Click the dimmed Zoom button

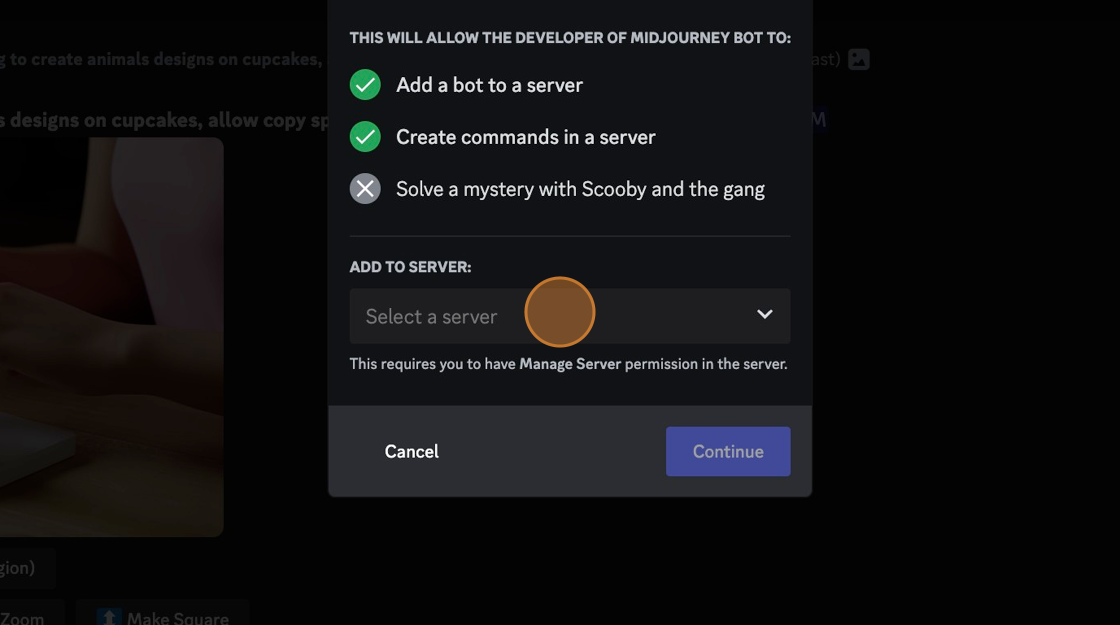click(29, 616)
